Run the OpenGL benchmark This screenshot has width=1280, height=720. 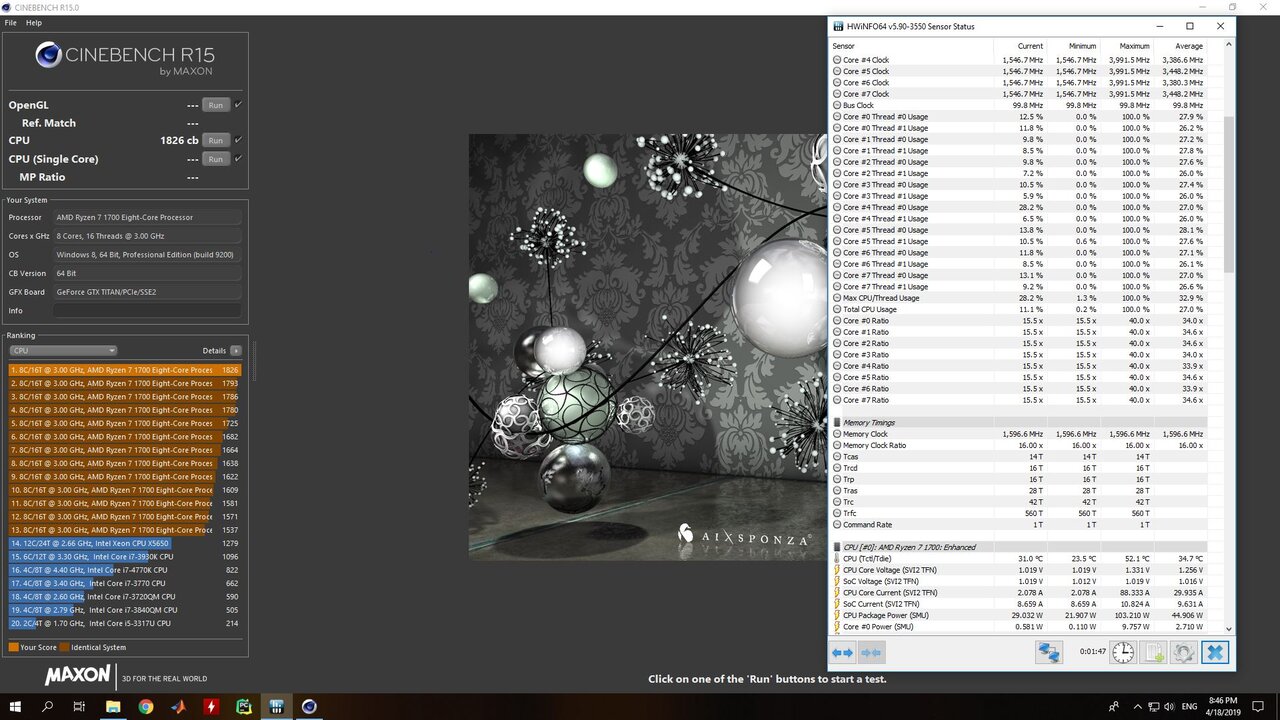click(215, 104)
